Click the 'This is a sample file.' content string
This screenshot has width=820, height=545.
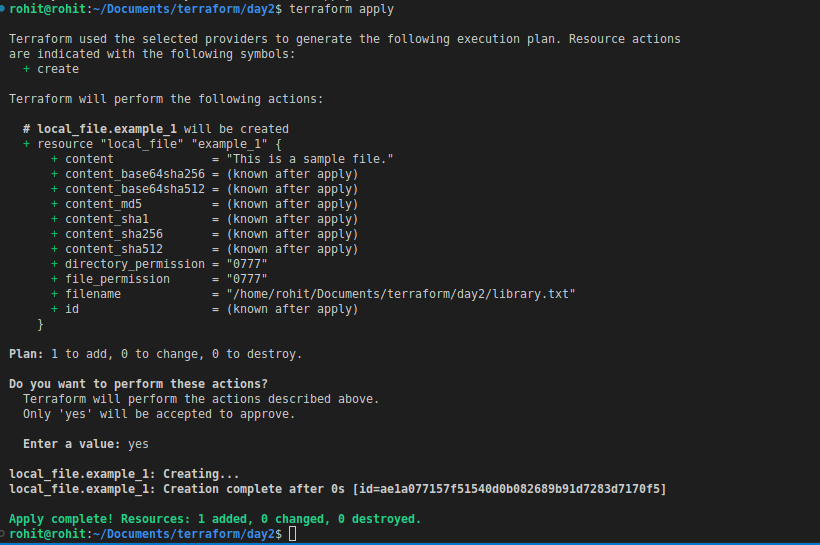[310, 159]
